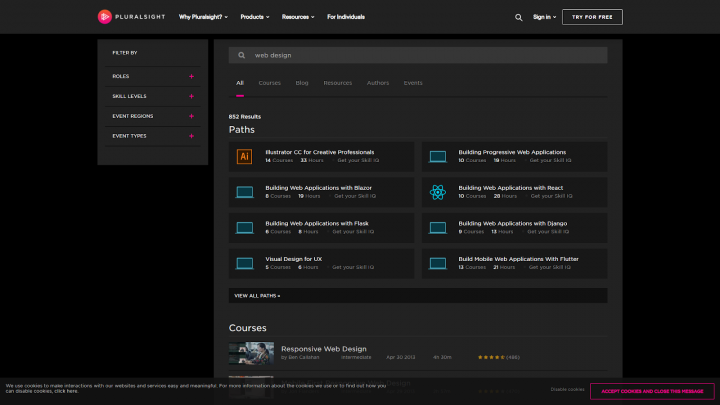
Task: Click the search magnifier icon in header
Action: (x=518, y=17)
